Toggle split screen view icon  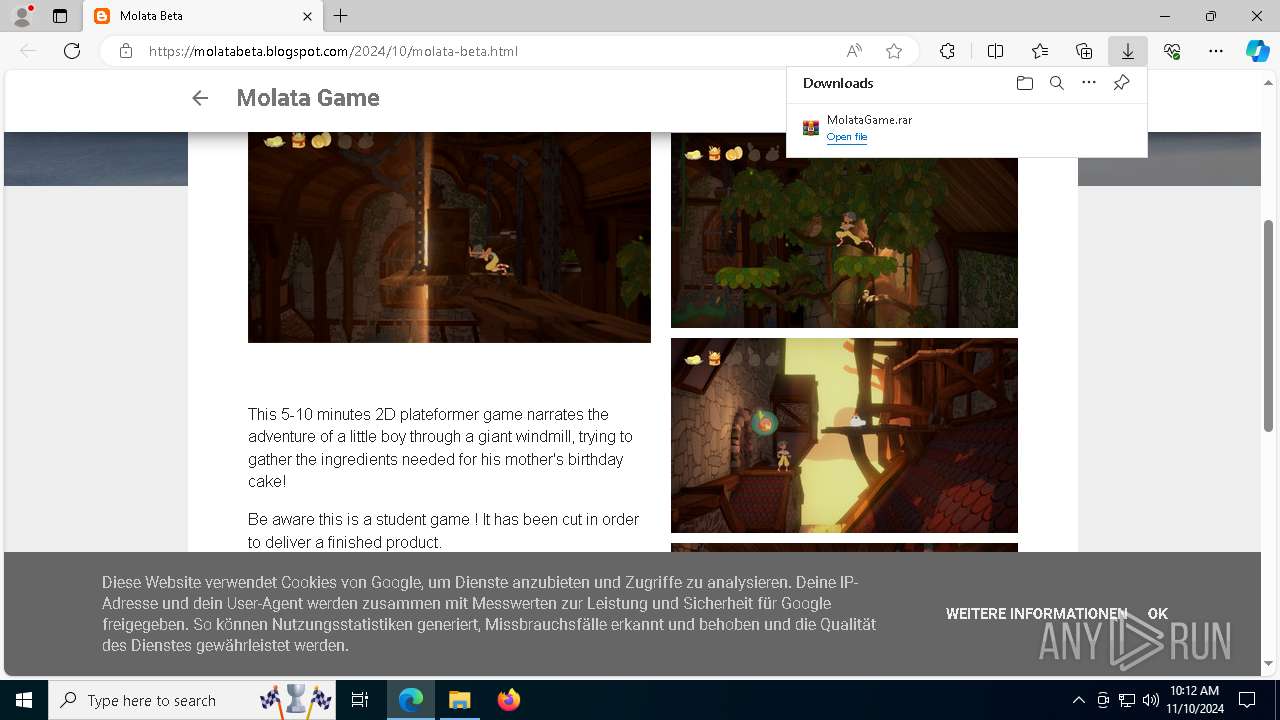point(995,51)
